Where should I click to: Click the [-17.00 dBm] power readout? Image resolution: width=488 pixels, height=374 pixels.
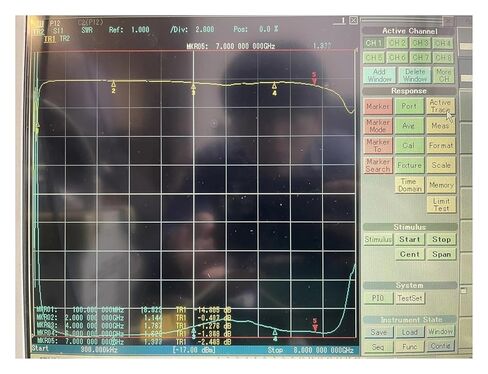194,350
